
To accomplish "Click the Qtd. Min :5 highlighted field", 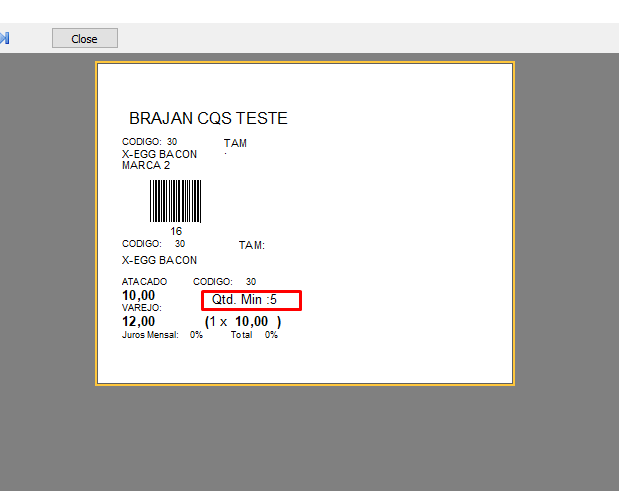I will [250, 300].
